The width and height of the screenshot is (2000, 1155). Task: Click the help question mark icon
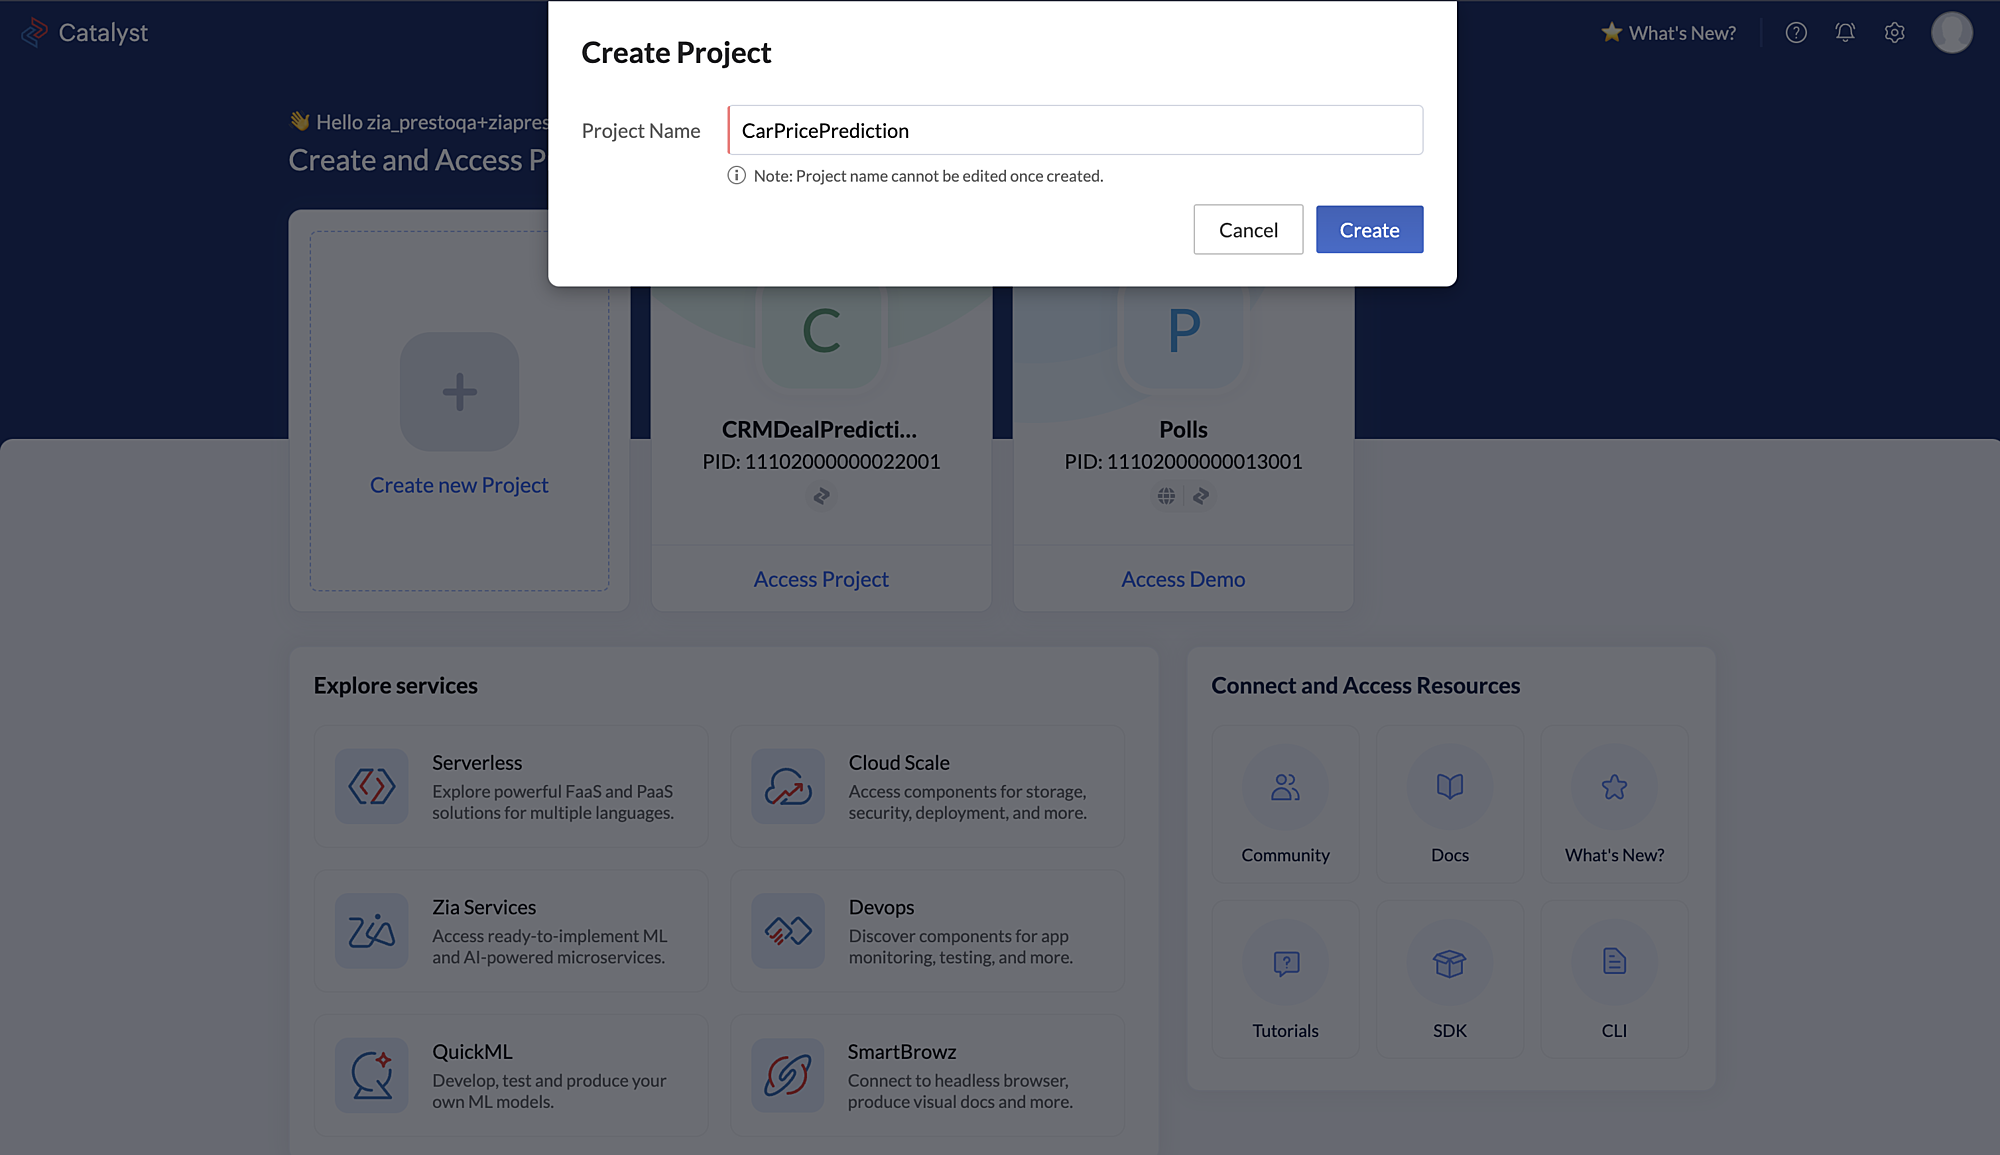click(x=1798, y=30)
